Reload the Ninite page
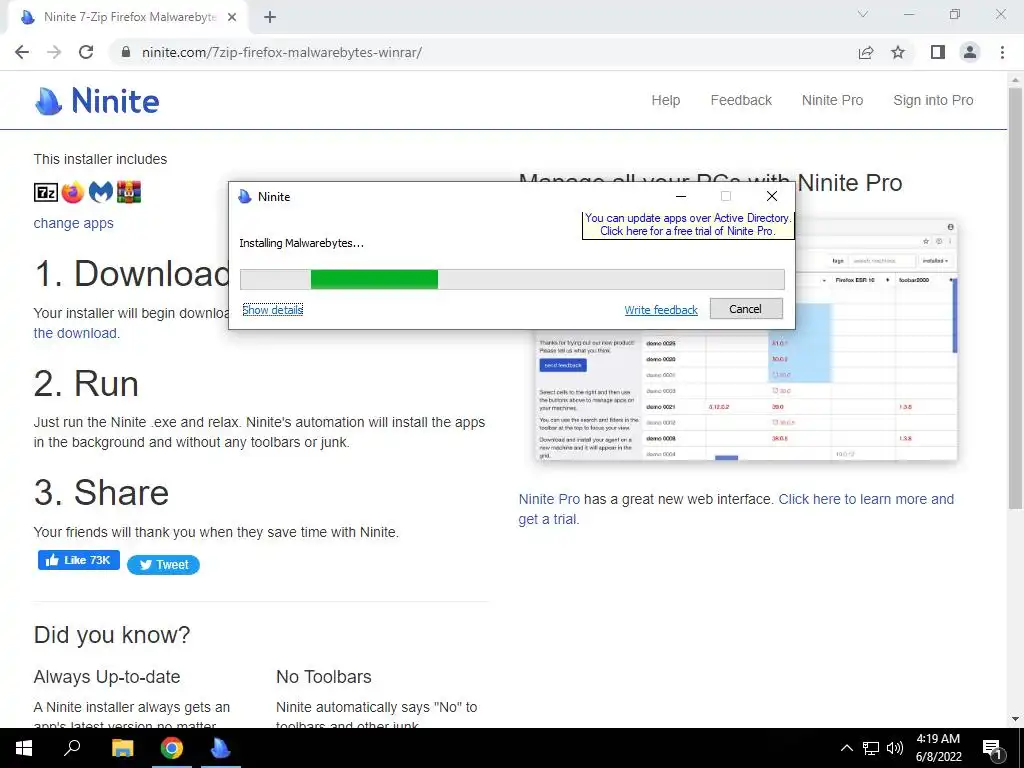 point(86,52)
